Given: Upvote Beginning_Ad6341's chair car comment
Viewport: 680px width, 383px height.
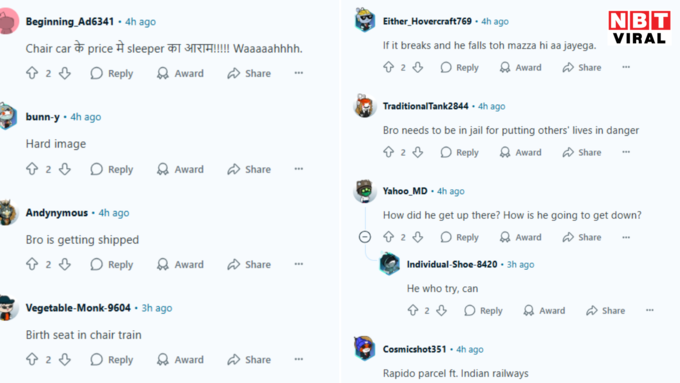Looking at the screenshot, I should click(32, 73).
